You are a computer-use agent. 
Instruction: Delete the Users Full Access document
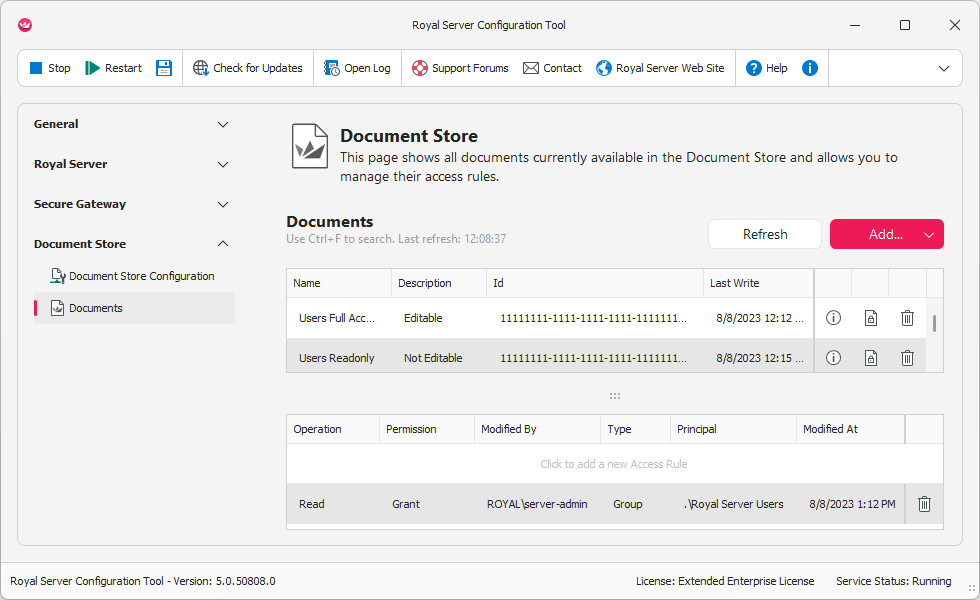[x=908, y=318]
